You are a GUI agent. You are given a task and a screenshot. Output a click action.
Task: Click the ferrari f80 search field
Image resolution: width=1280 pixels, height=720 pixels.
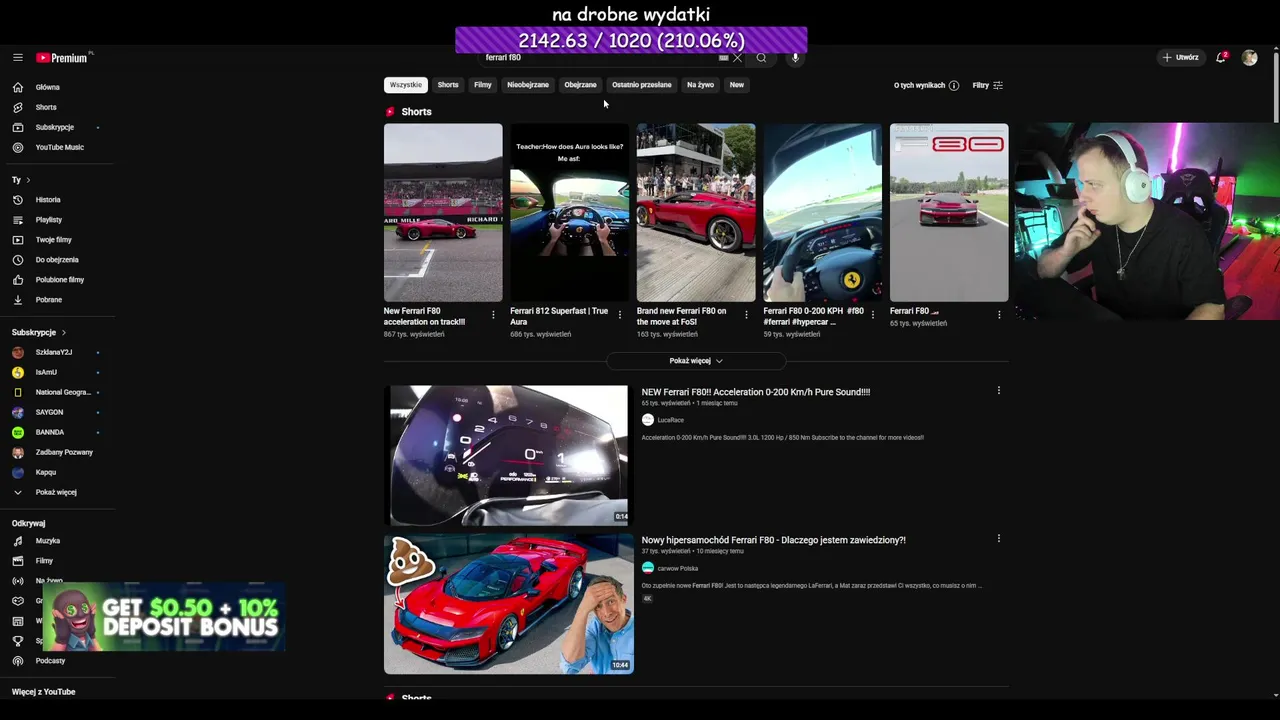click(598, 58)
